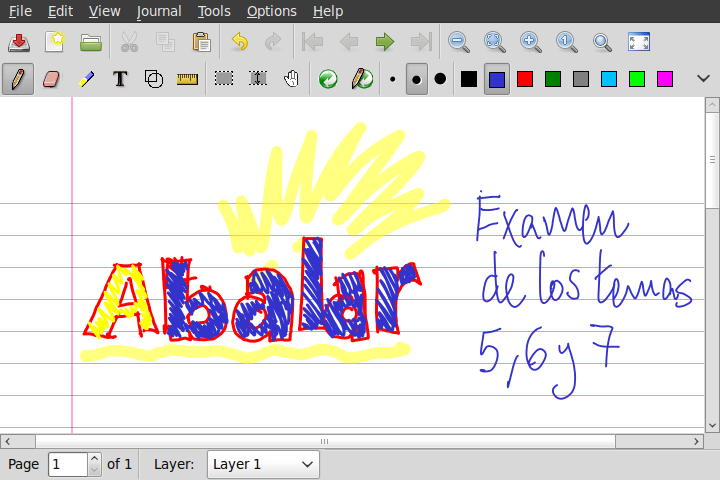Image resolution: width=720 pixels, height=480 pixels.
Task: Open the Tools menu
Action: (214, 11)
